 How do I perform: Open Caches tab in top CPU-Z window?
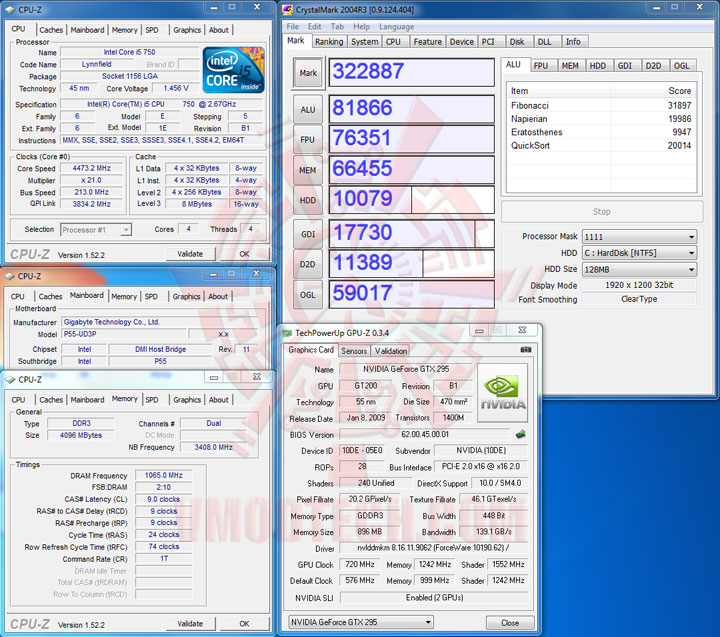51,30
